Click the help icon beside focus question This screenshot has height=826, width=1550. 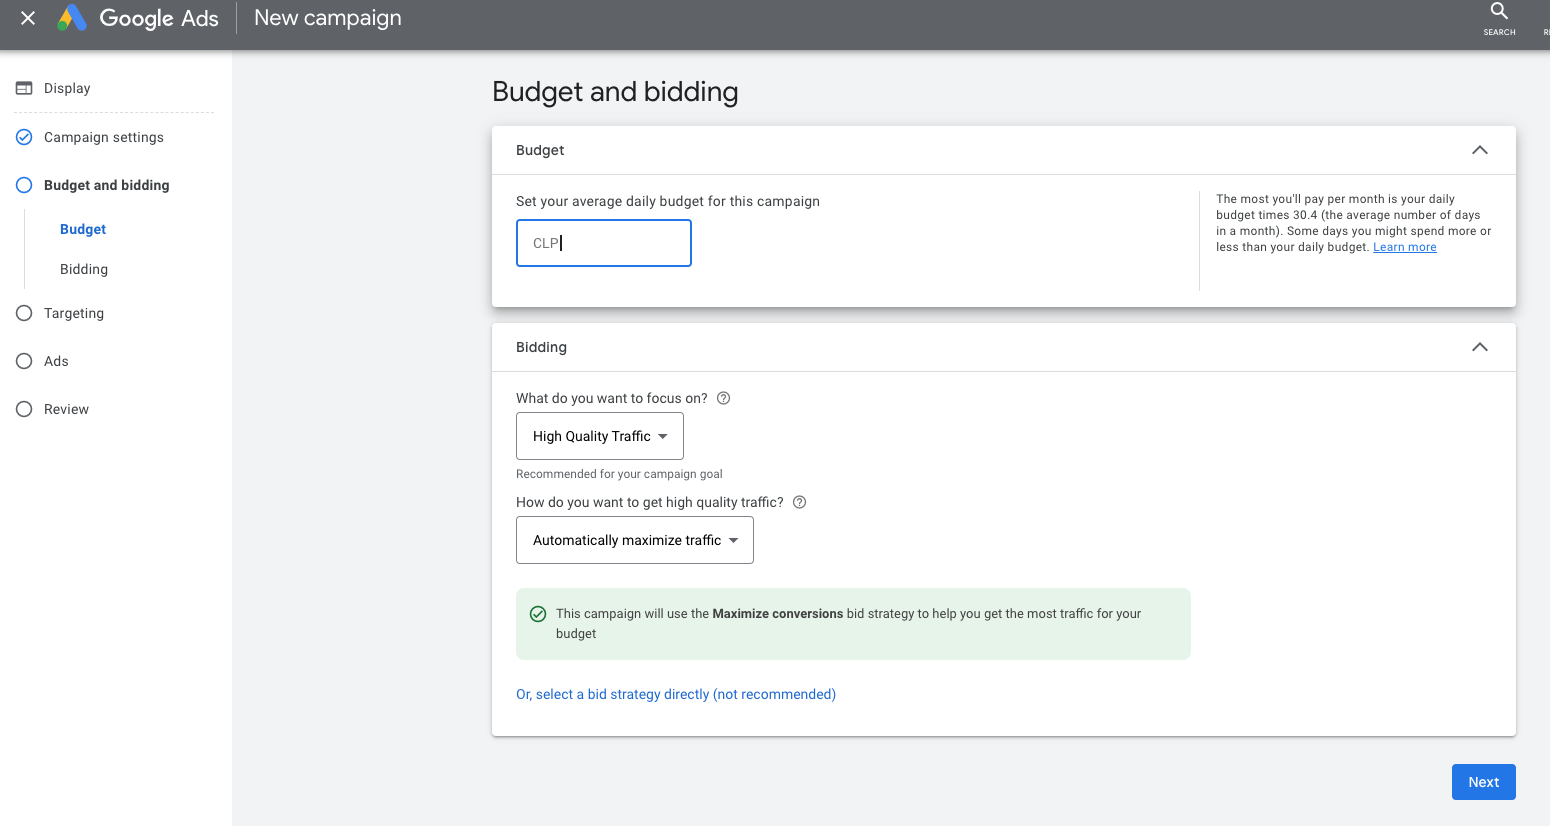pos(724,398)
